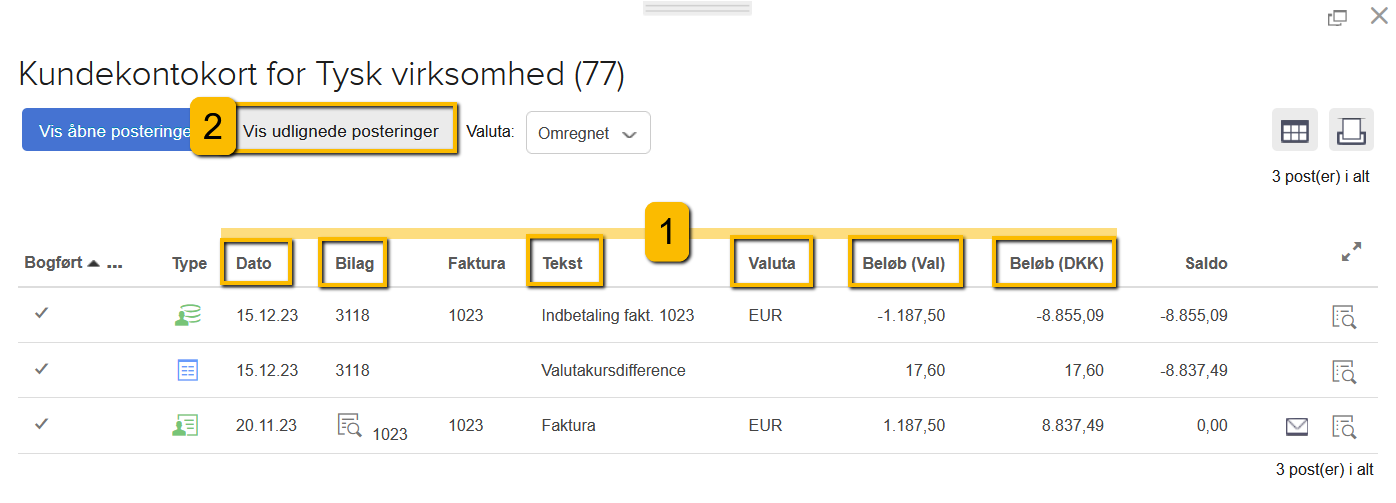The height and width of the screenshot is (503, 1396).
Task: Sort by the Bogført column header
Action: (54, 263)
